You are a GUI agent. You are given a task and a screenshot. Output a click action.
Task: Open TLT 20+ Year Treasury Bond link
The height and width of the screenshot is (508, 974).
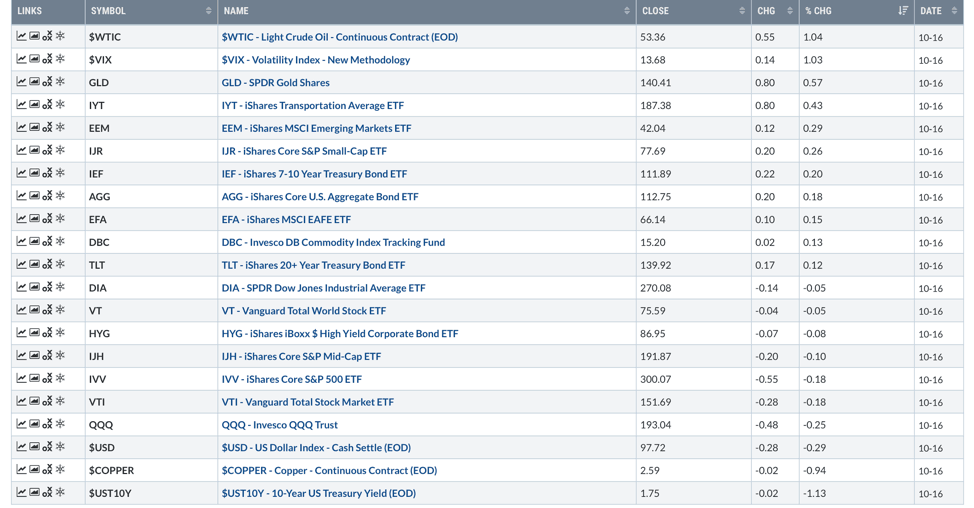314,265
